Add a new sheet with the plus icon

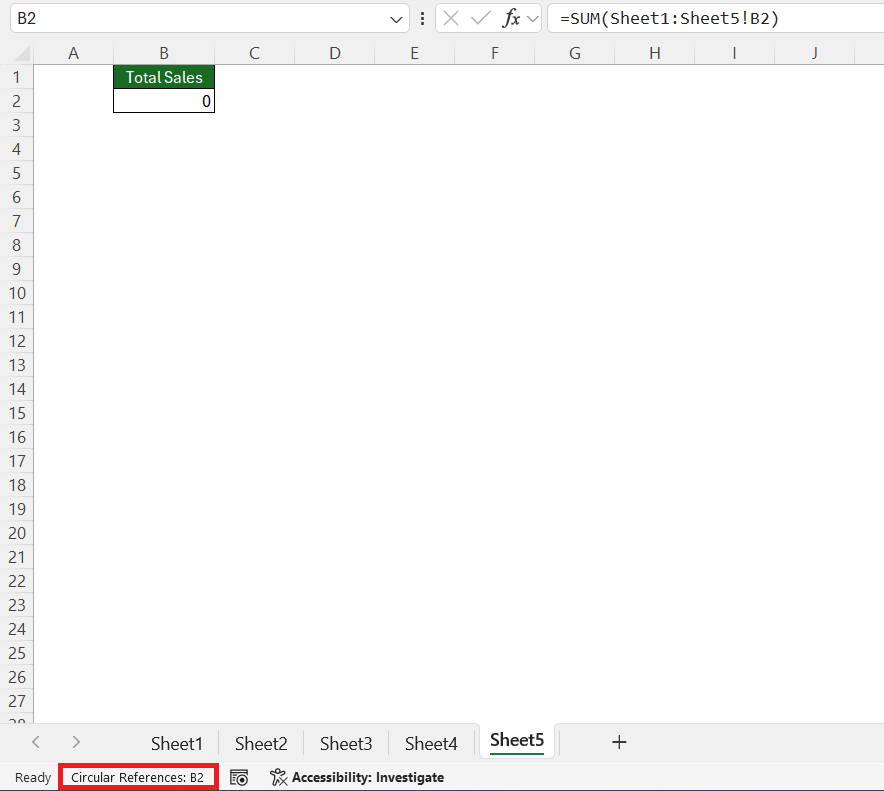(x=619, y=742)
